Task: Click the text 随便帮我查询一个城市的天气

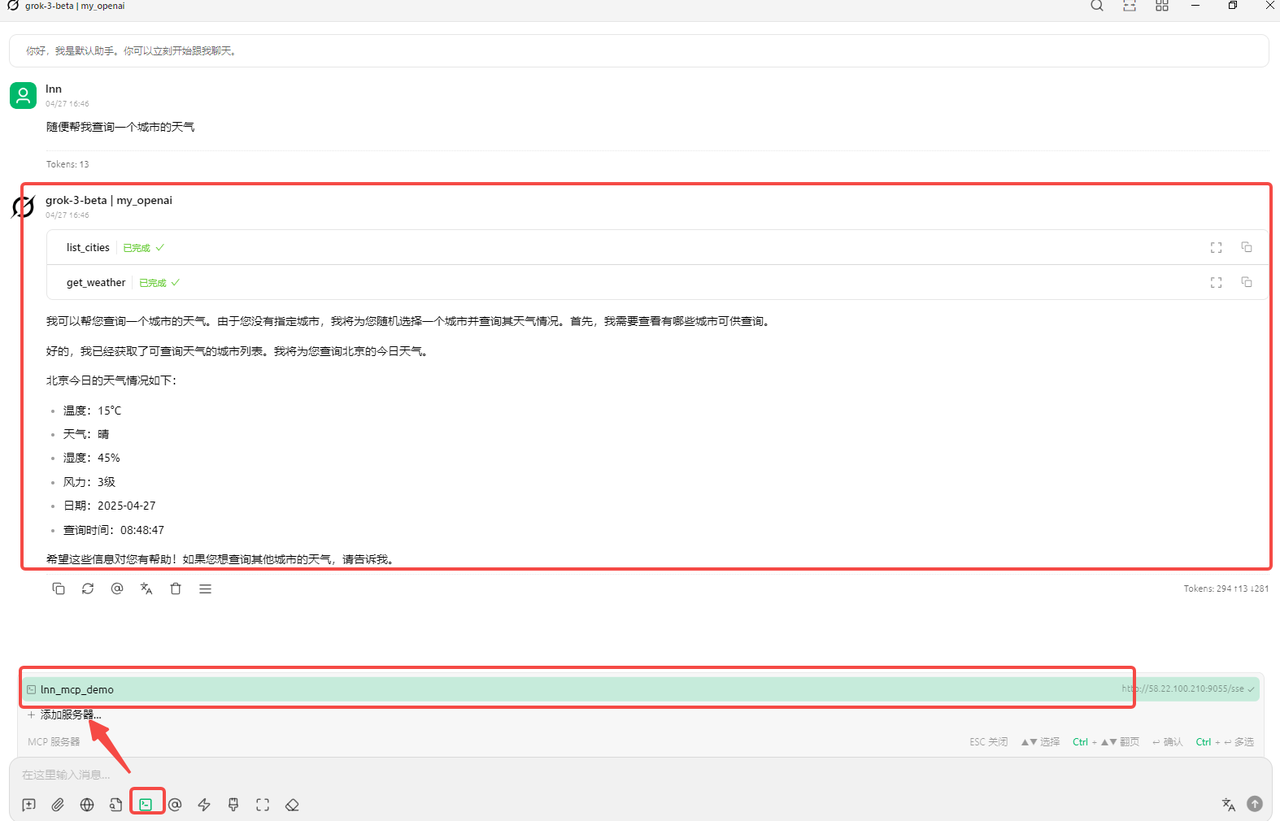Action: (121, 127)
